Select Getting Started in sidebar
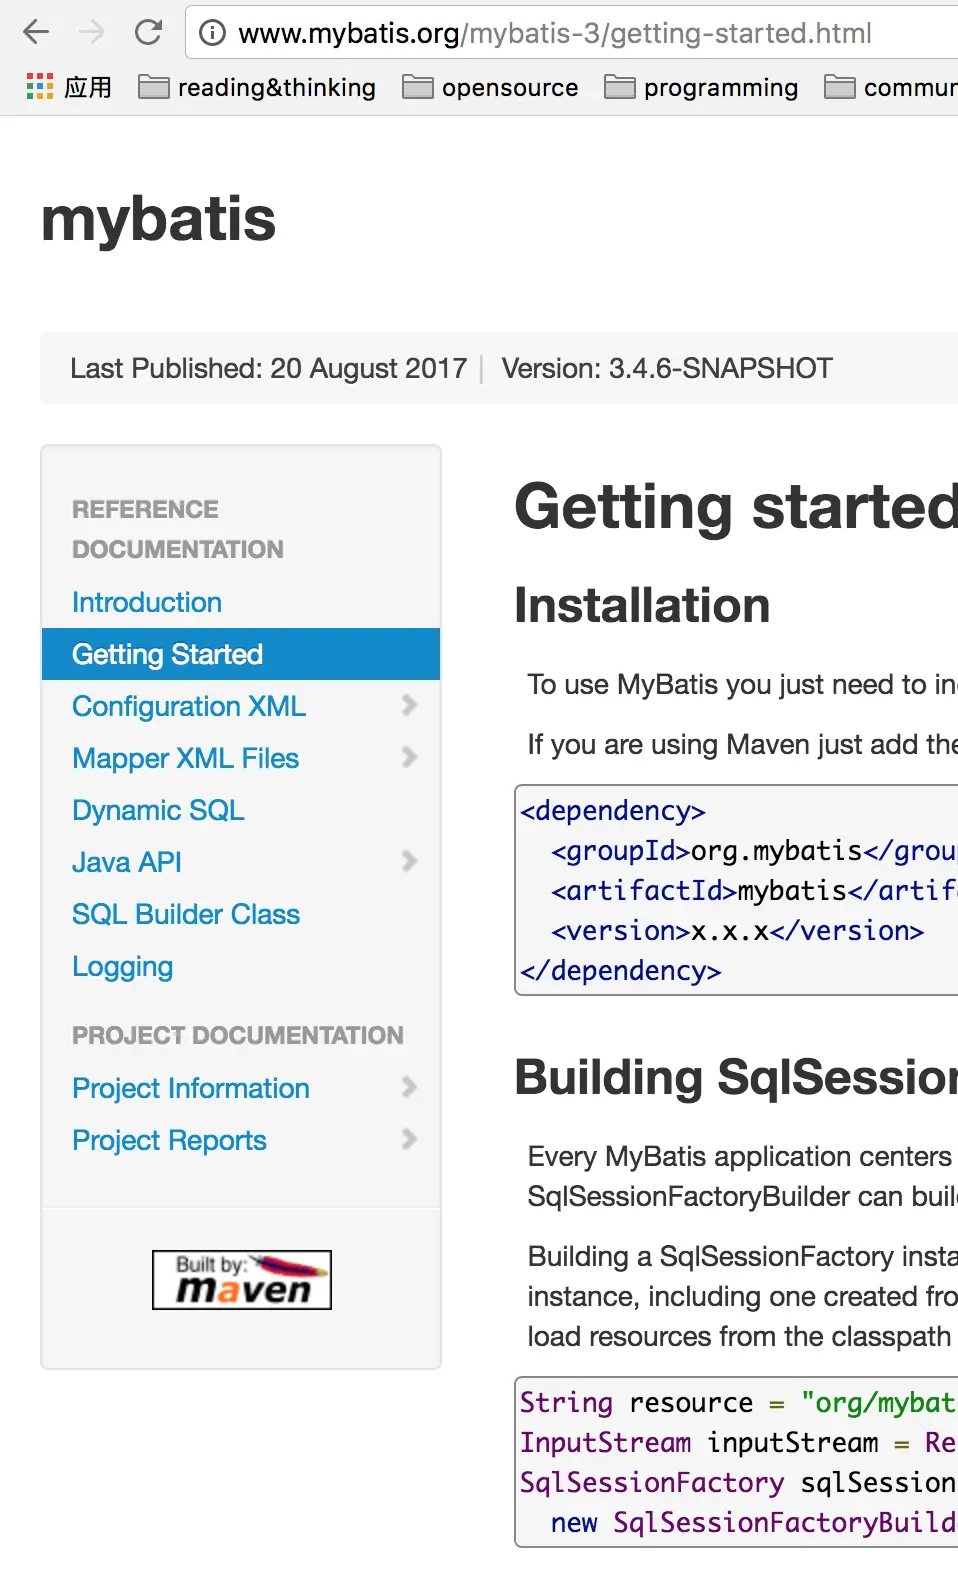 (241, 654)
